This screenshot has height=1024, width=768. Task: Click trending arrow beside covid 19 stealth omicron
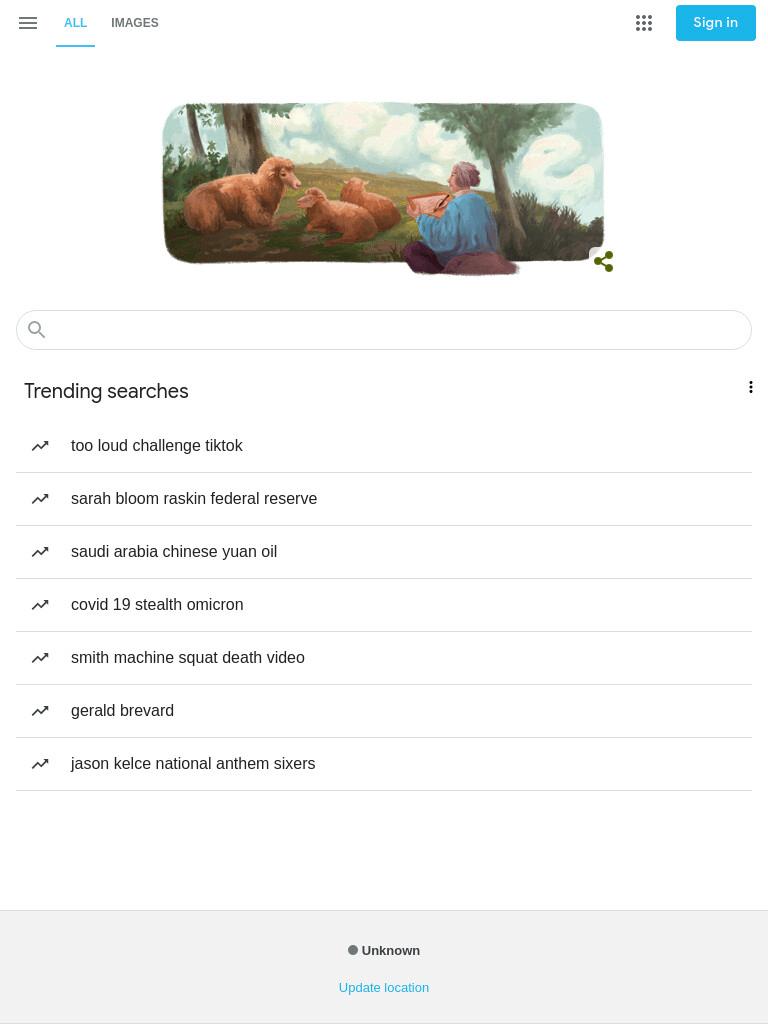coord(40,605)
